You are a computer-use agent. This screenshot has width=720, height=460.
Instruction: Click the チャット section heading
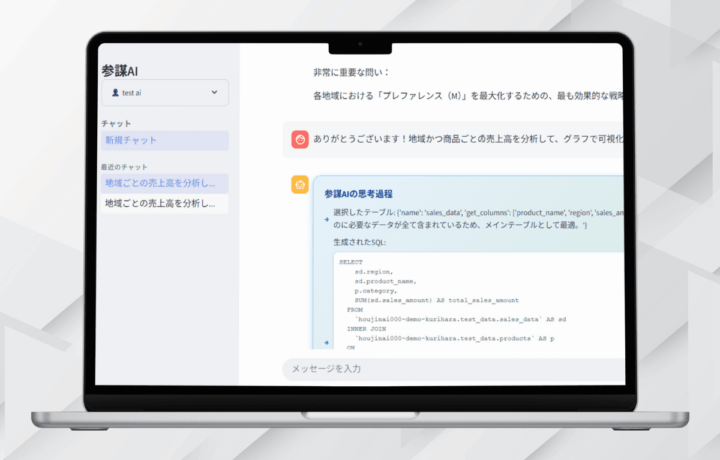click(116, 123)
